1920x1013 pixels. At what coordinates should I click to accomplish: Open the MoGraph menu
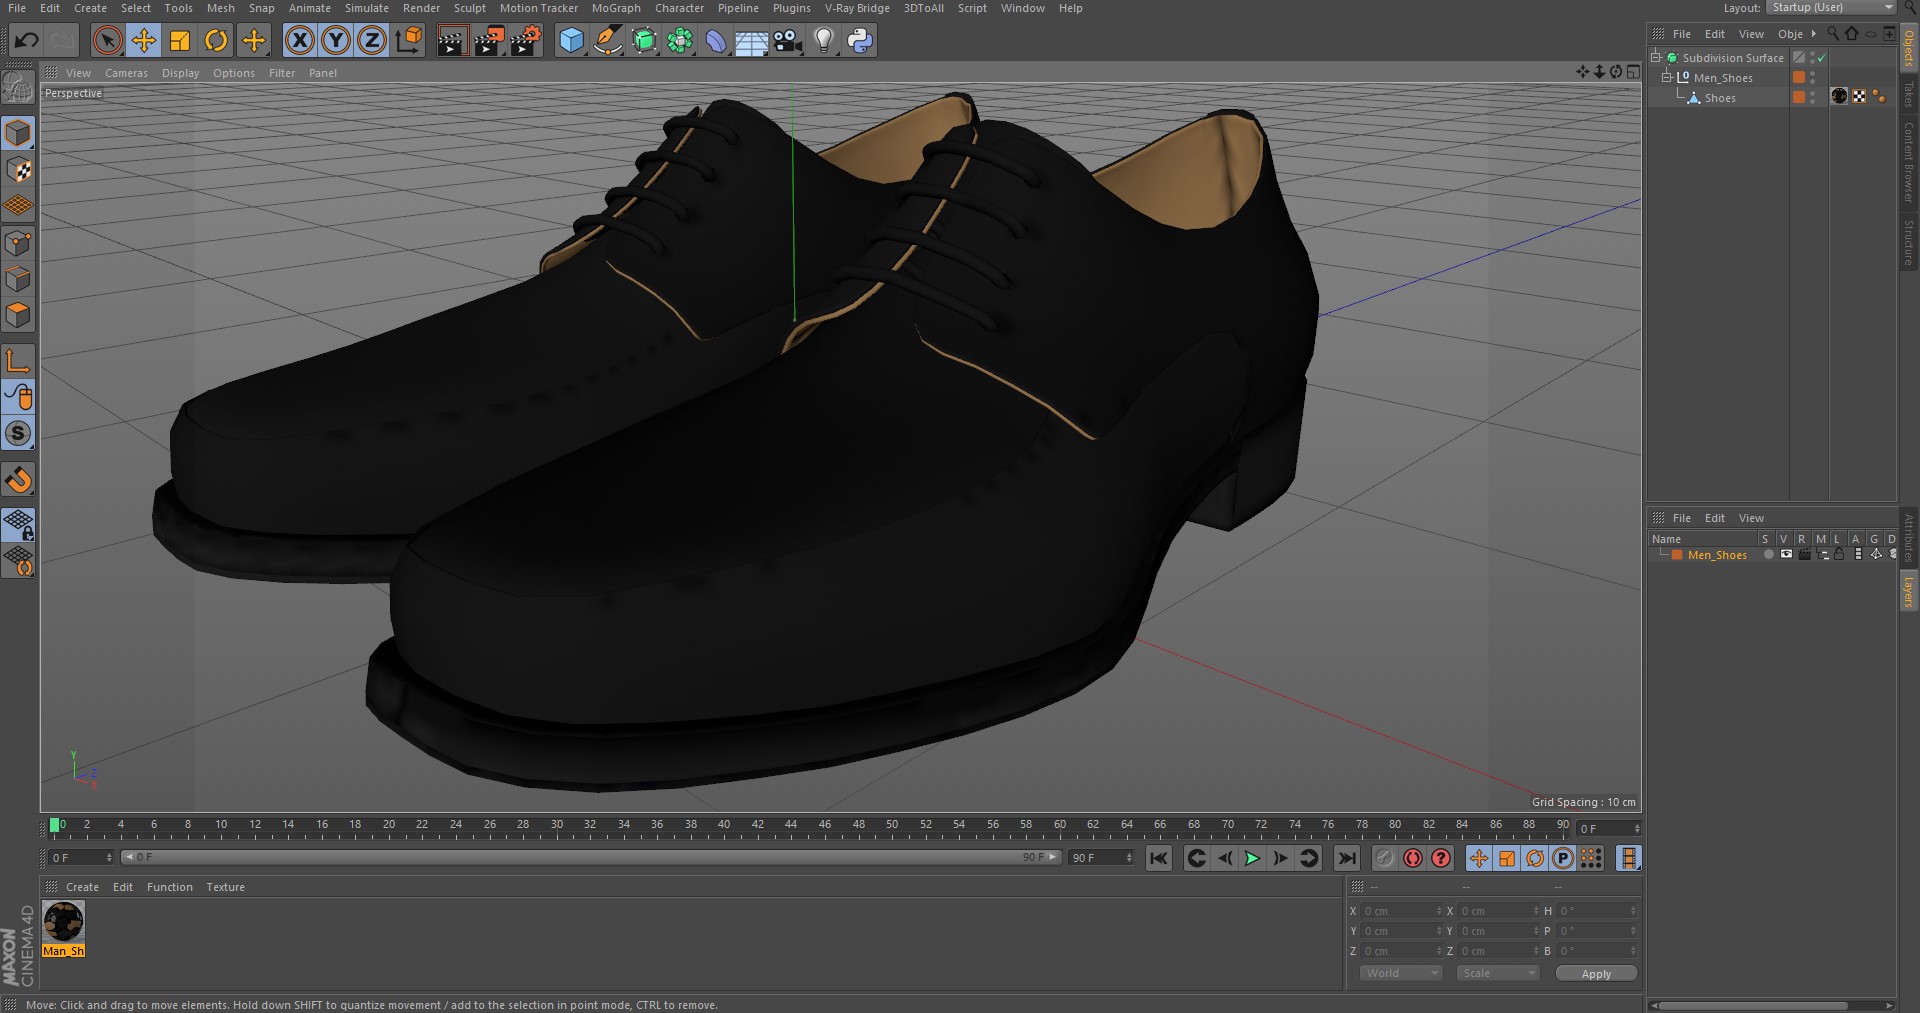point(616,8)
